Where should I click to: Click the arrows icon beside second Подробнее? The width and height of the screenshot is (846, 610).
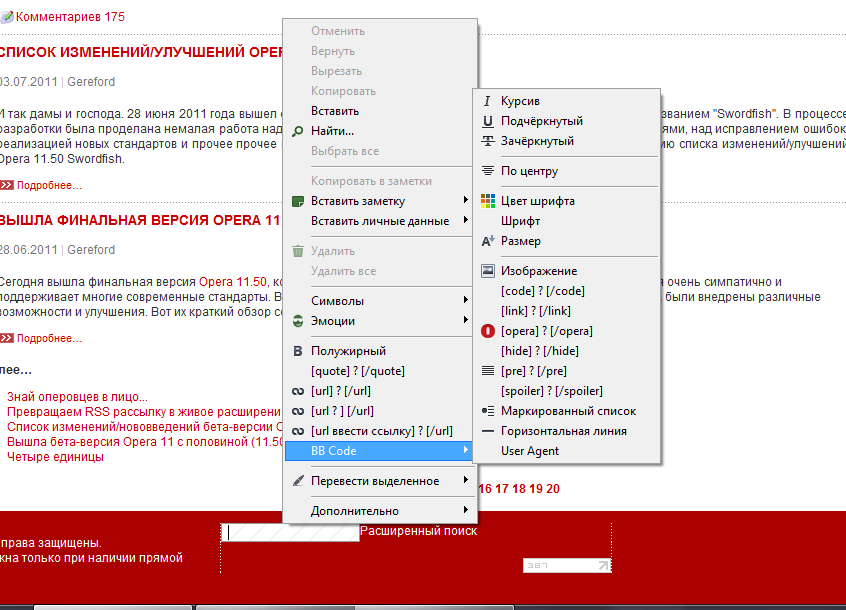pyautogui.click(x=7, y=338)
